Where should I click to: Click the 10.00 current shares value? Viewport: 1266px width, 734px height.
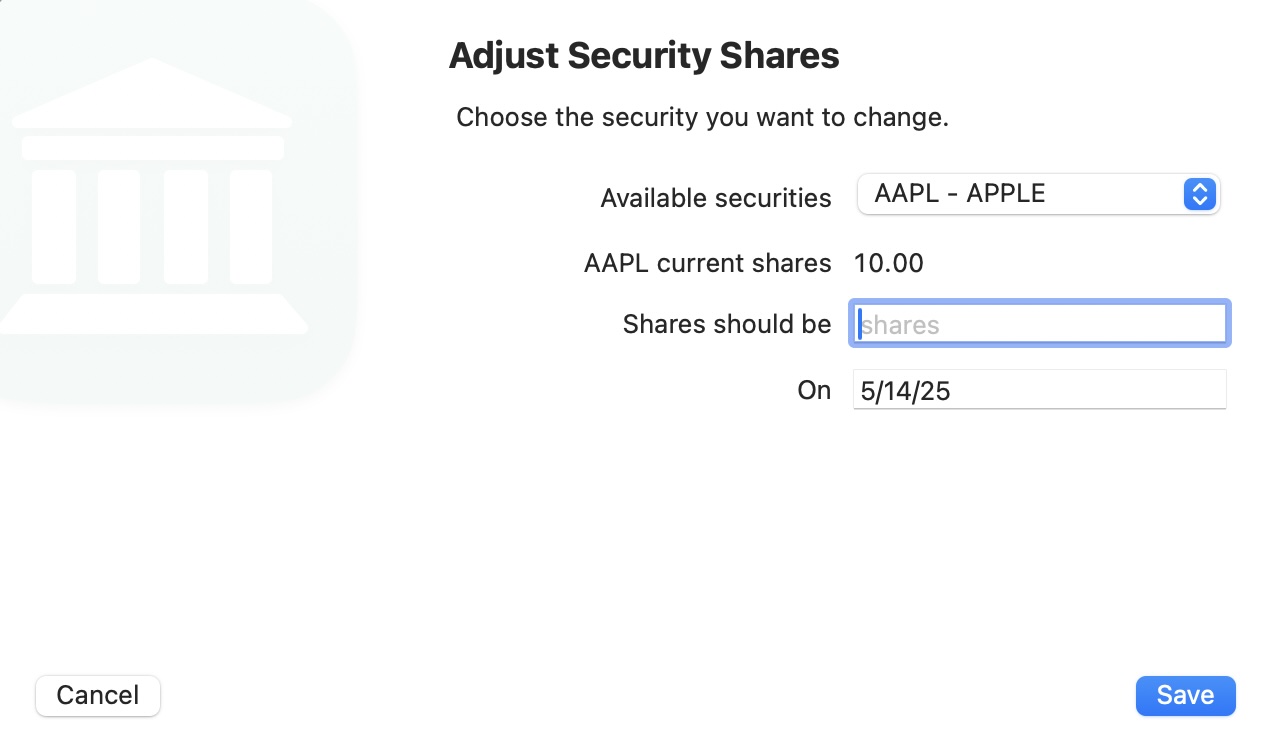pyautogui.click(x=888, y=264)
